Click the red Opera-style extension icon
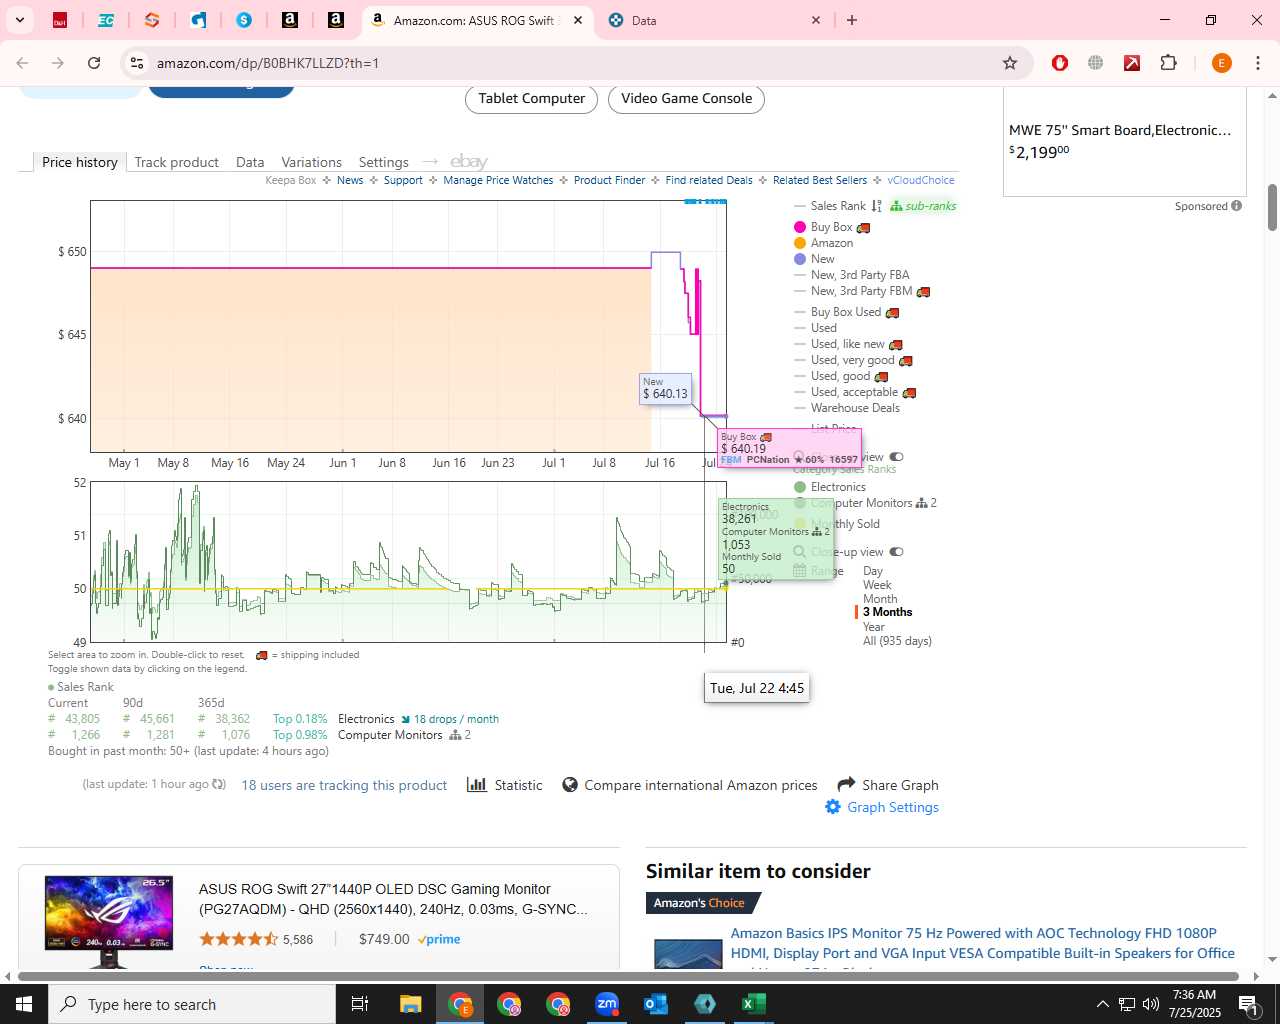Viewport: 1280px width, 1024px height. (x=1060, y=63)
